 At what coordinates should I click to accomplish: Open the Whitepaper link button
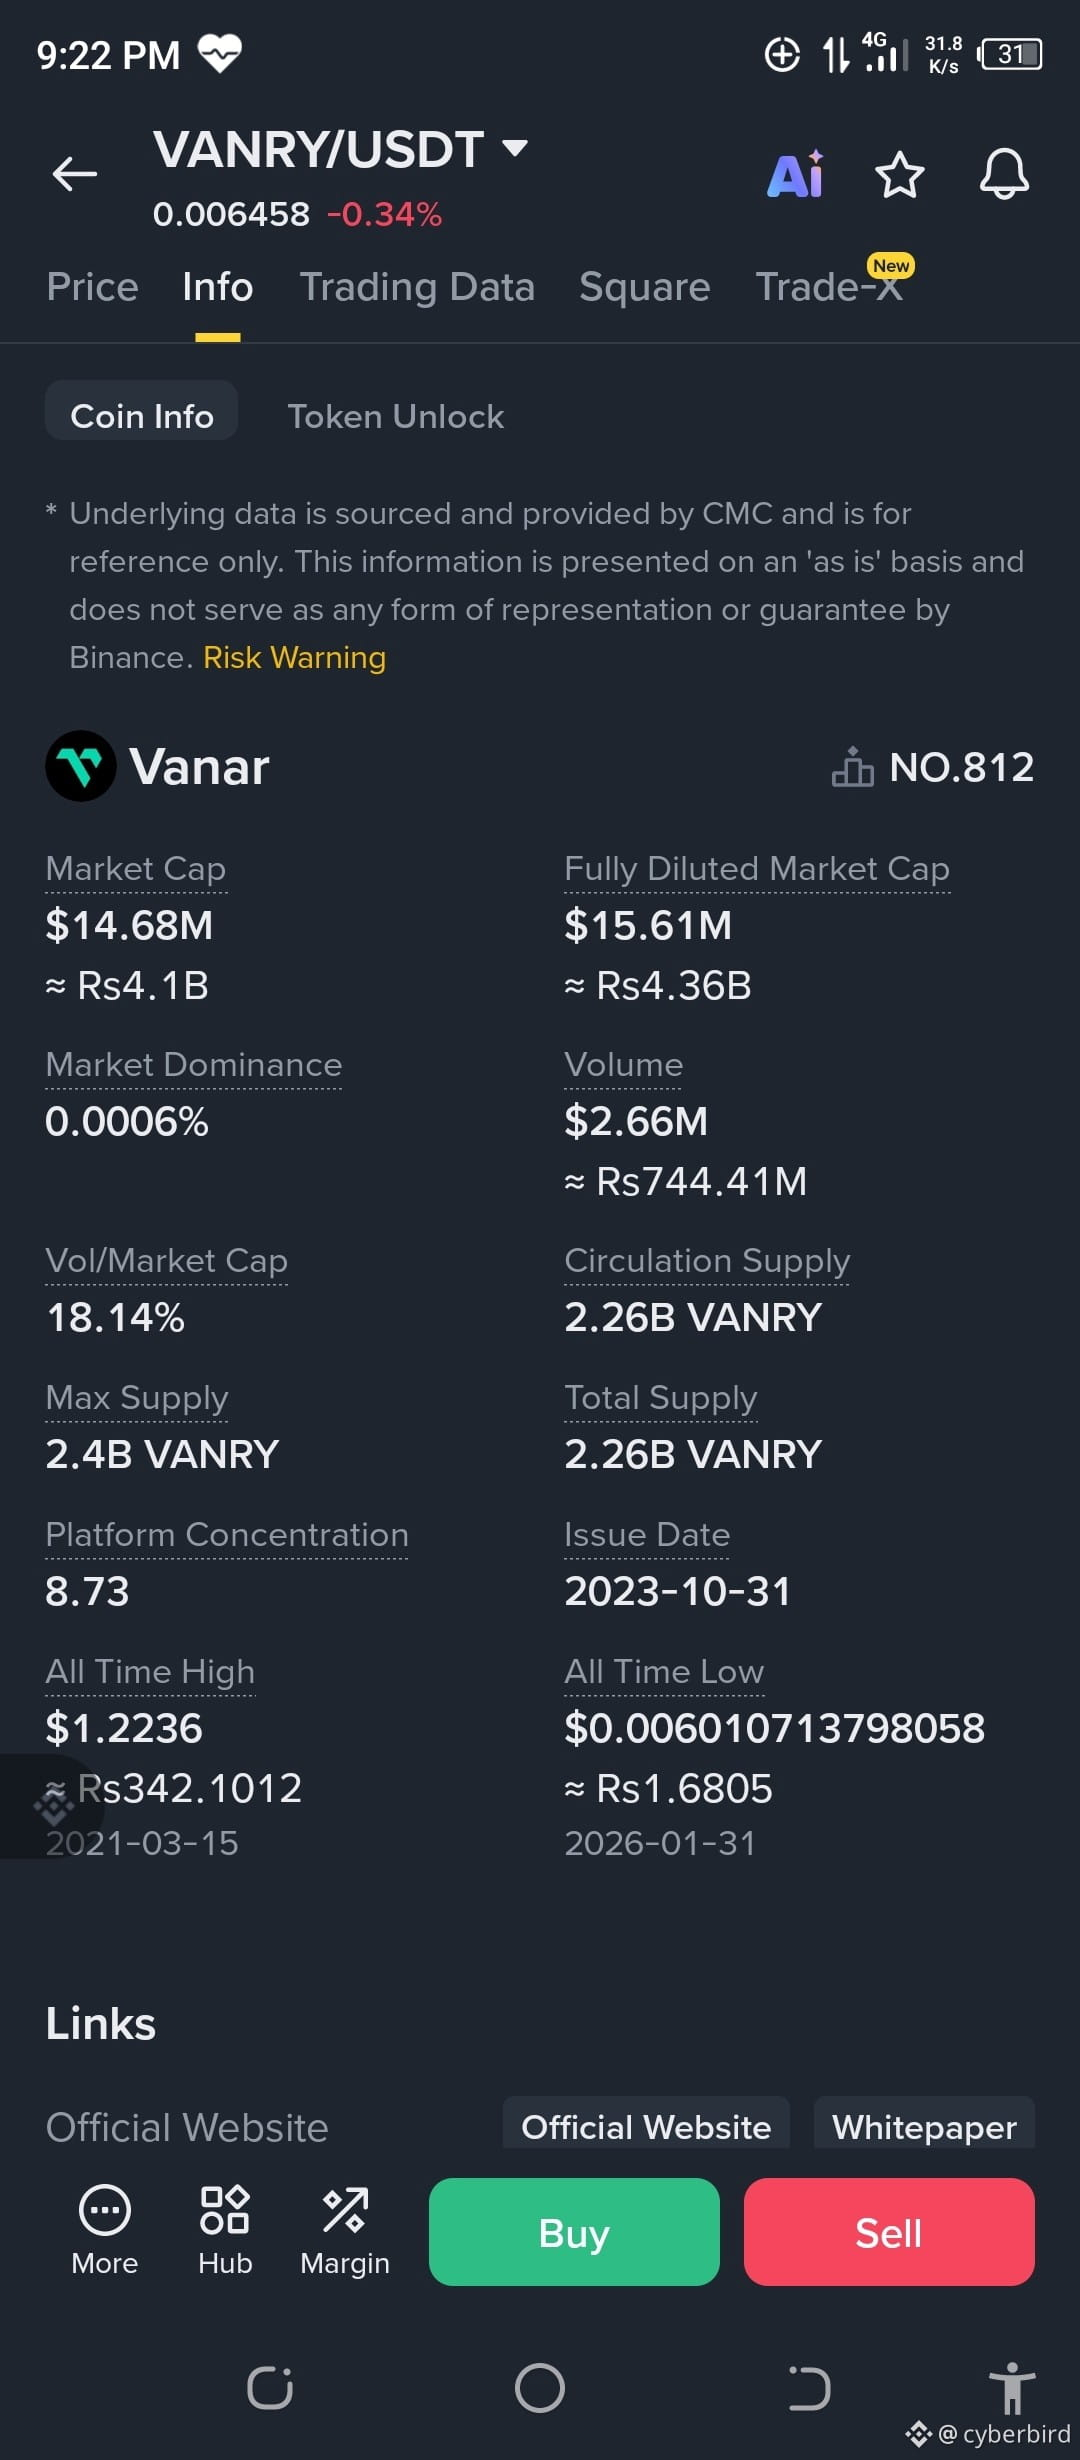(x=924, y=2126)
